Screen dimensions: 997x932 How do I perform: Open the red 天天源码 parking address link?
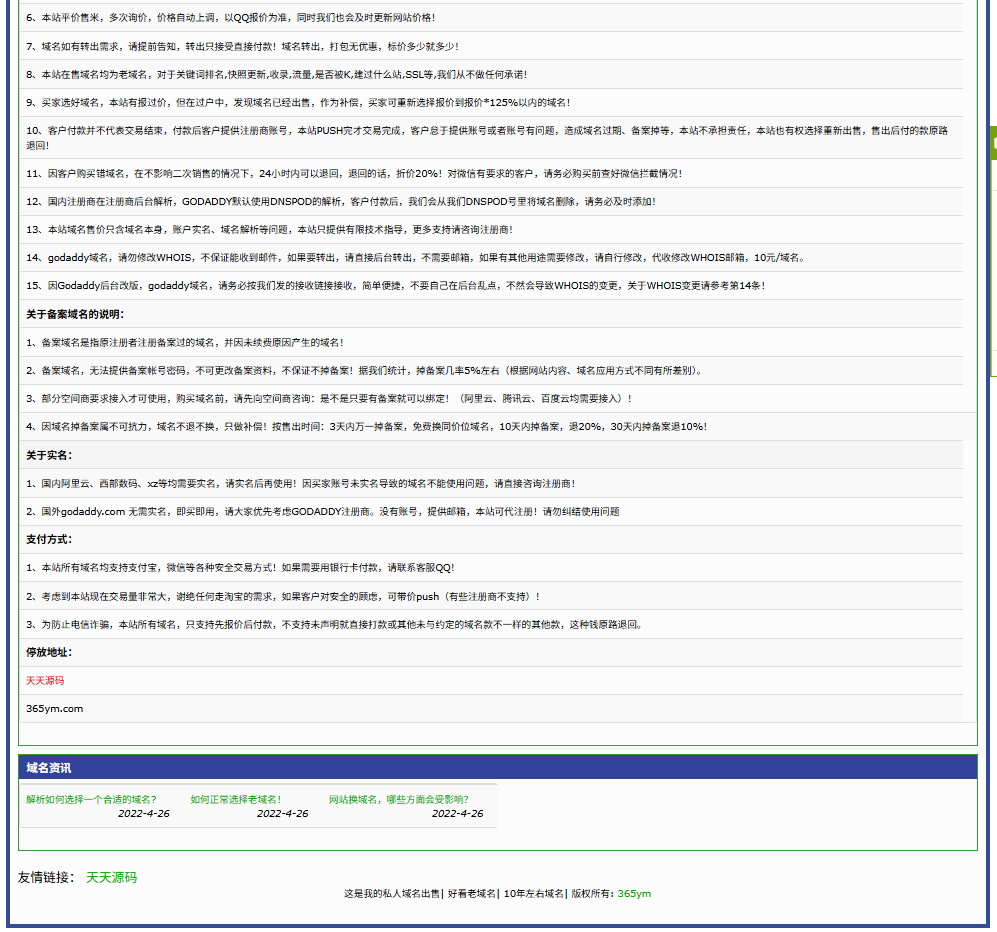45,681
